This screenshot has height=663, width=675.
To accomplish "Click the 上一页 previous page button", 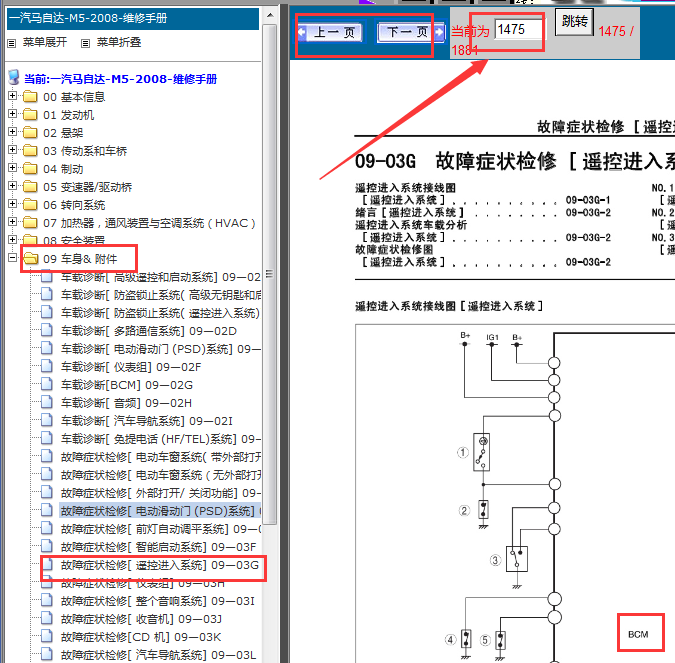I will pyautogui.click(x=330, y=32).
